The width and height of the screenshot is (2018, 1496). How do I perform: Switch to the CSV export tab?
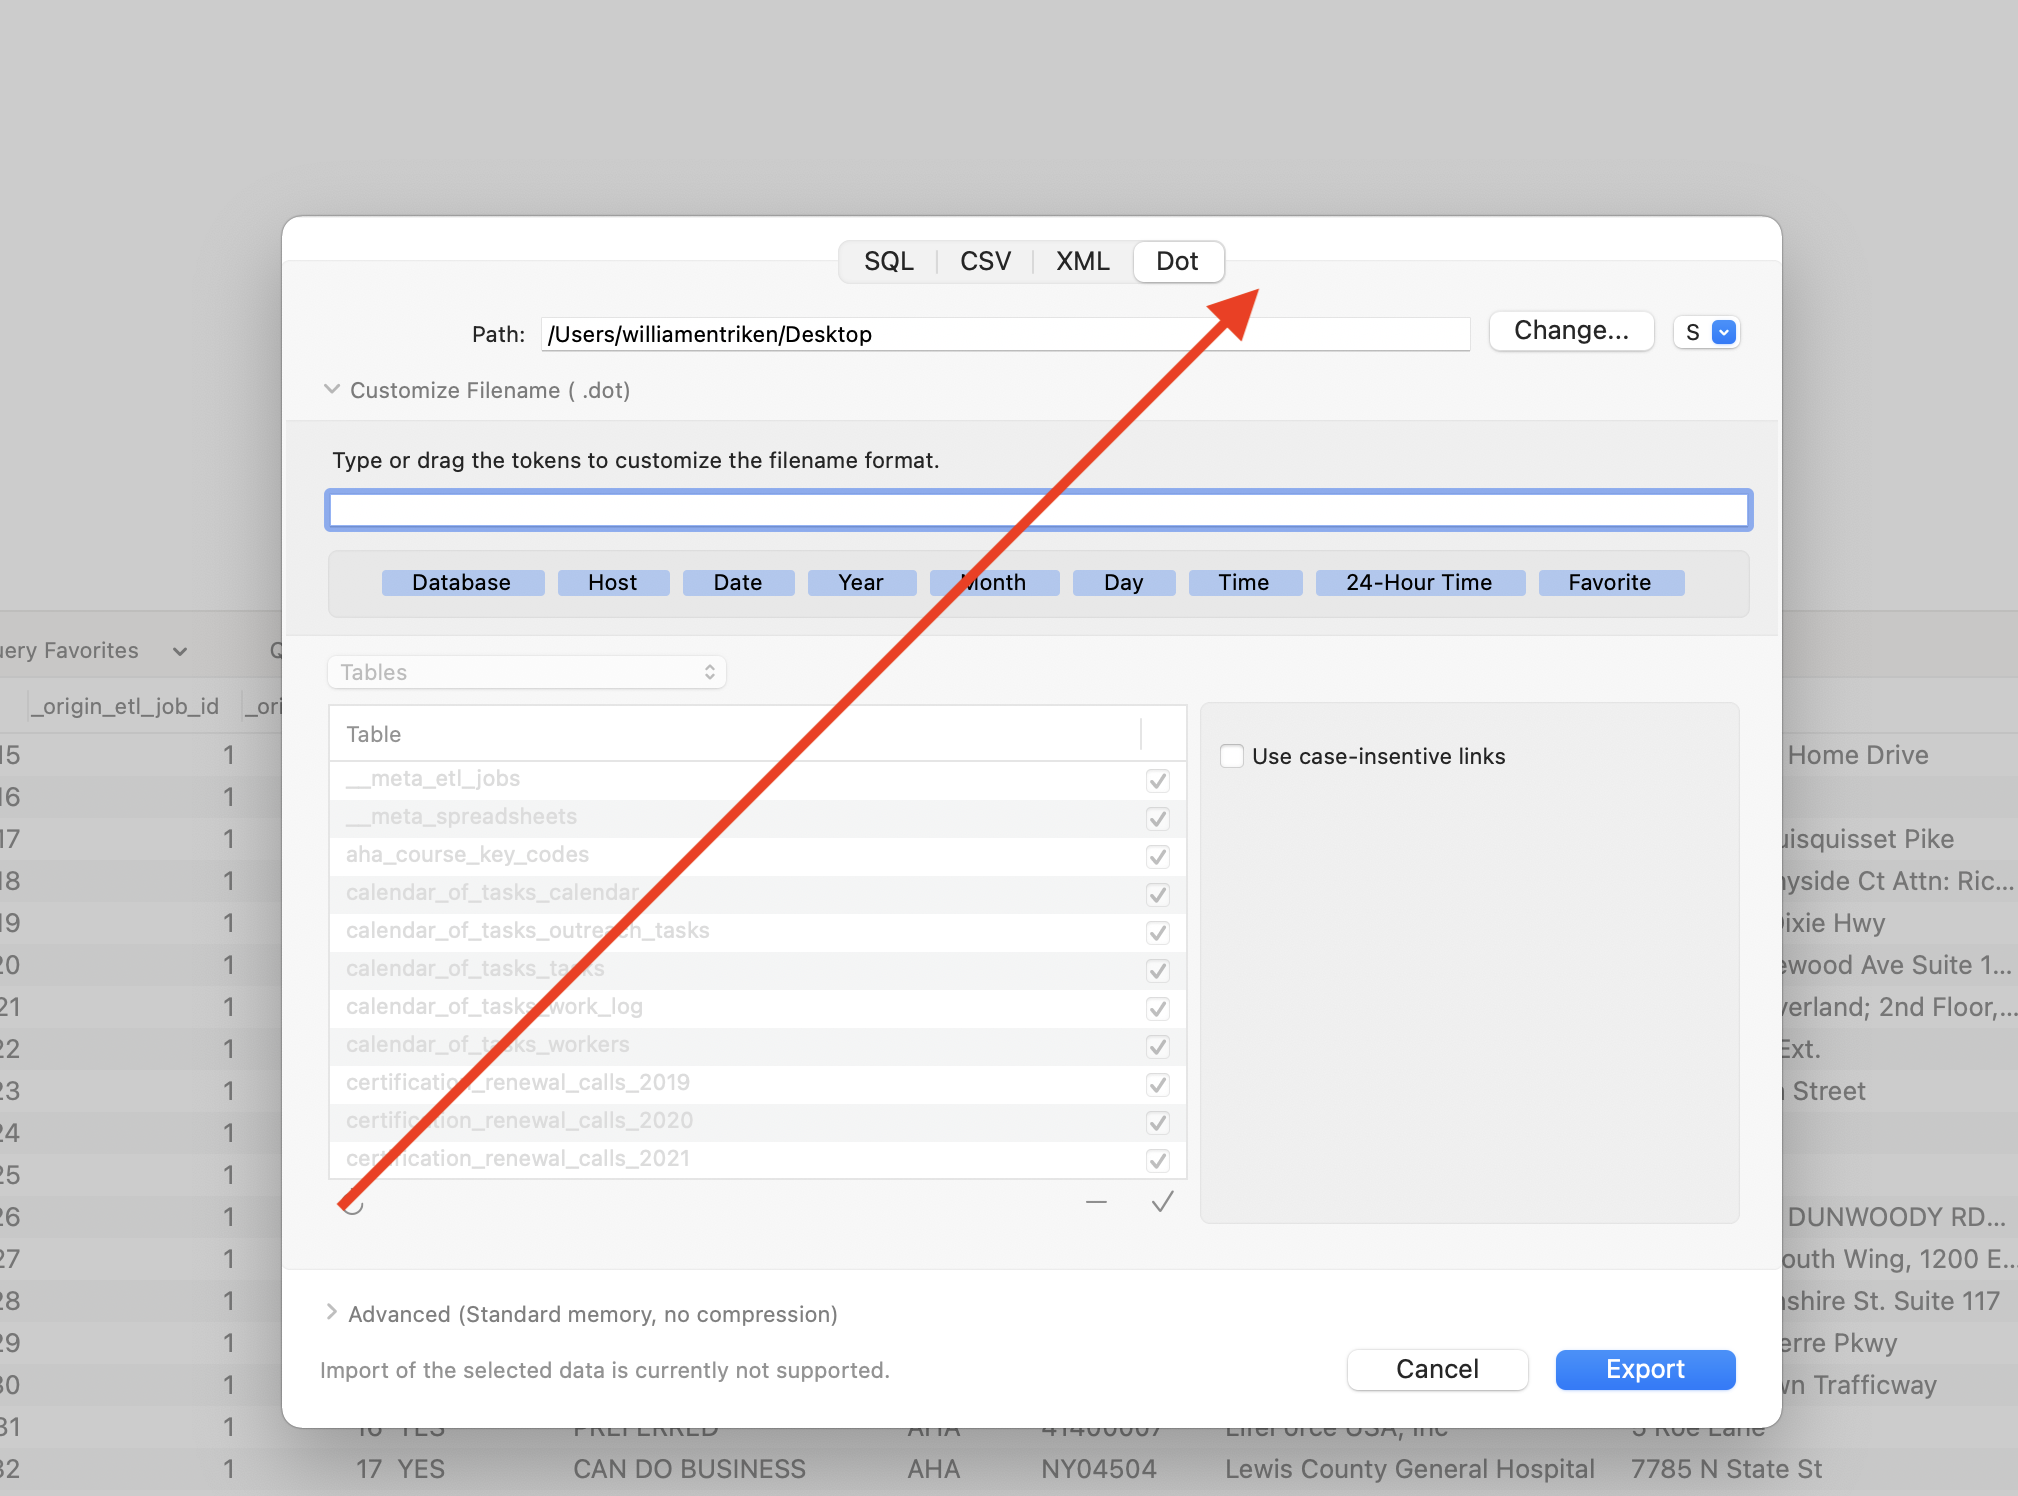(x=985, y=261)
